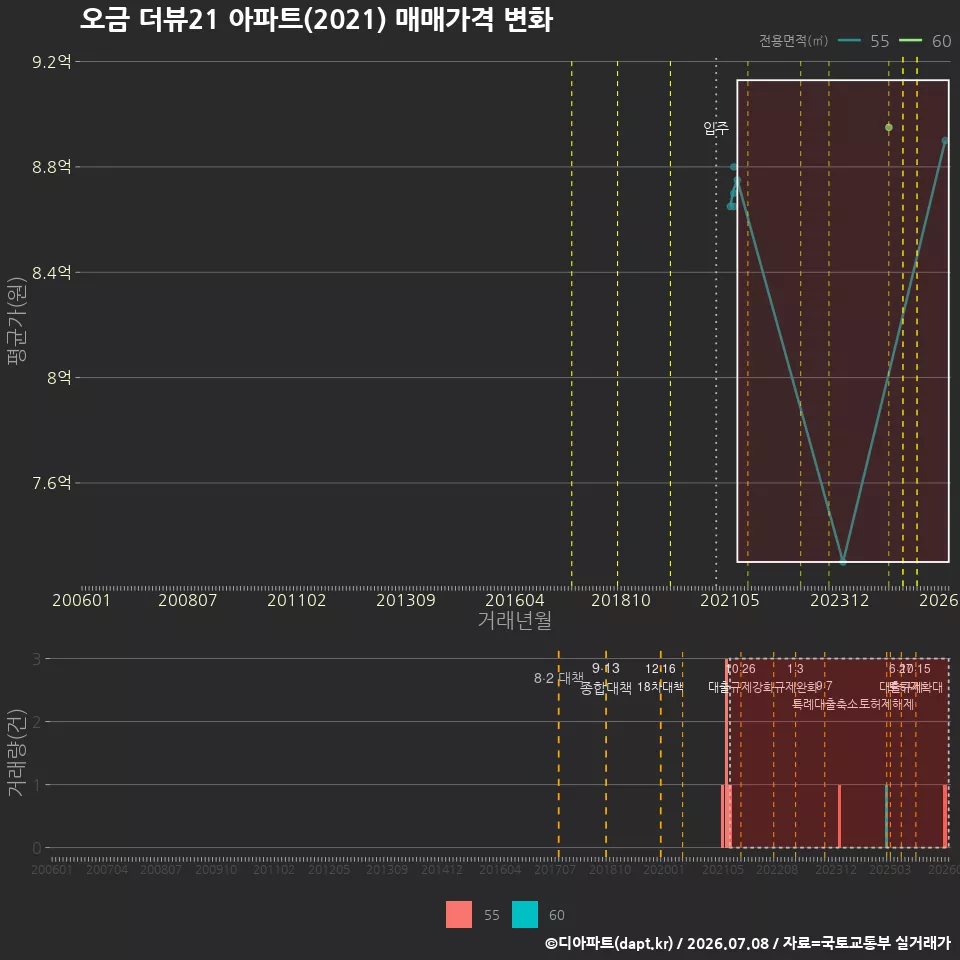Select the green 60 line swatch in top legend
Image resolution: width=960 pixels, height=960 pixels.
(x=910, y=41)
